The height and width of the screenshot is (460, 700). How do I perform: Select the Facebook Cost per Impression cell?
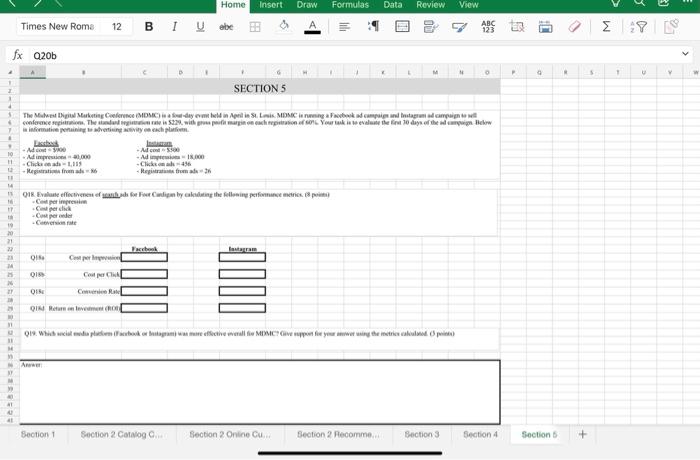pyautogui.click(x=144, y=257)
